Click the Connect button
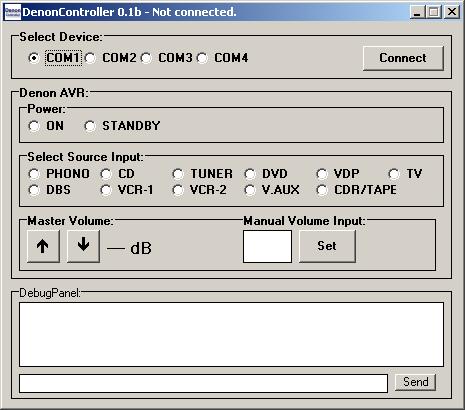This screenshot has width=465, height=410. pyautogui.click(x=403, y=58)
